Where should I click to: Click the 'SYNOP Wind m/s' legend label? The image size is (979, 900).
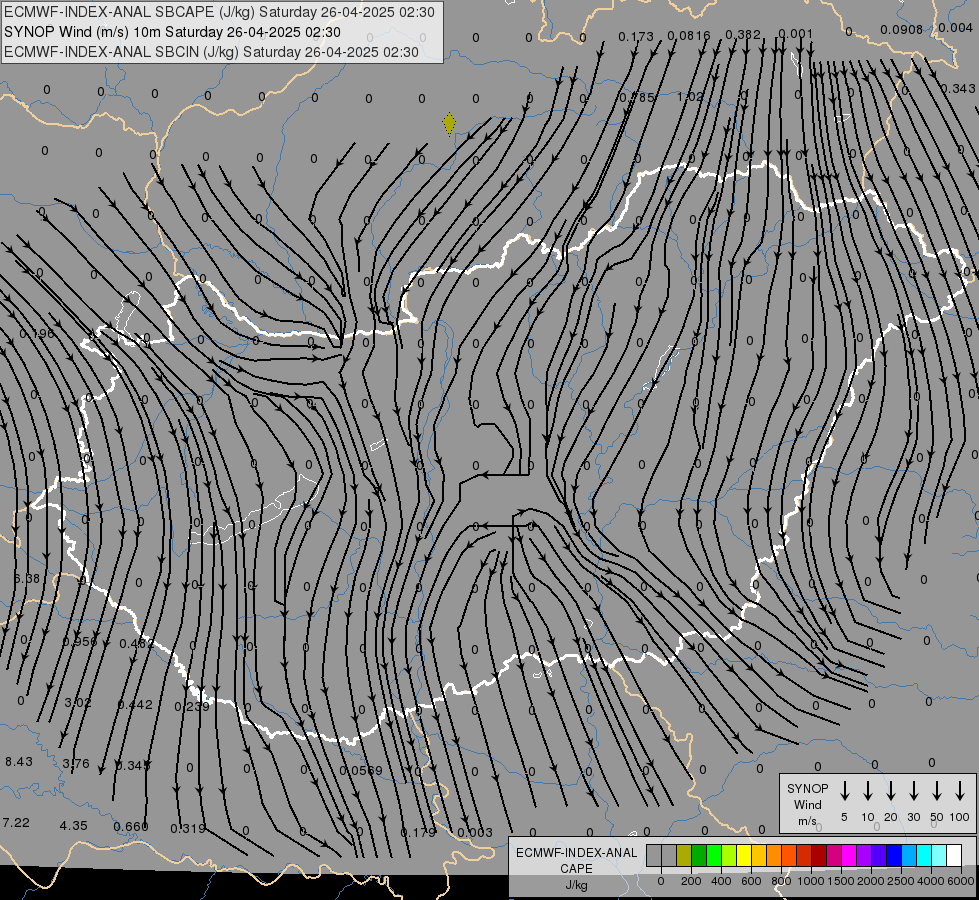tap(807, 804)
